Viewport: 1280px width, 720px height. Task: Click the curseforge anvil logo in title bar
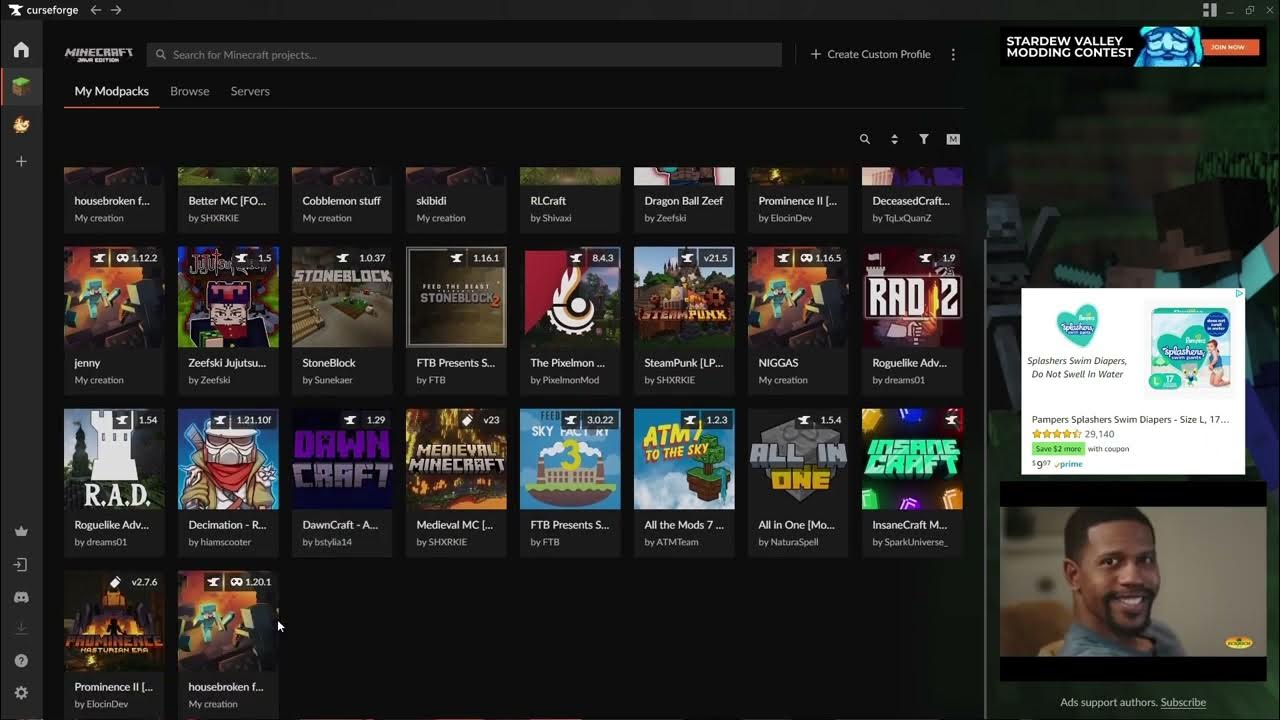(x=15, y=10)
